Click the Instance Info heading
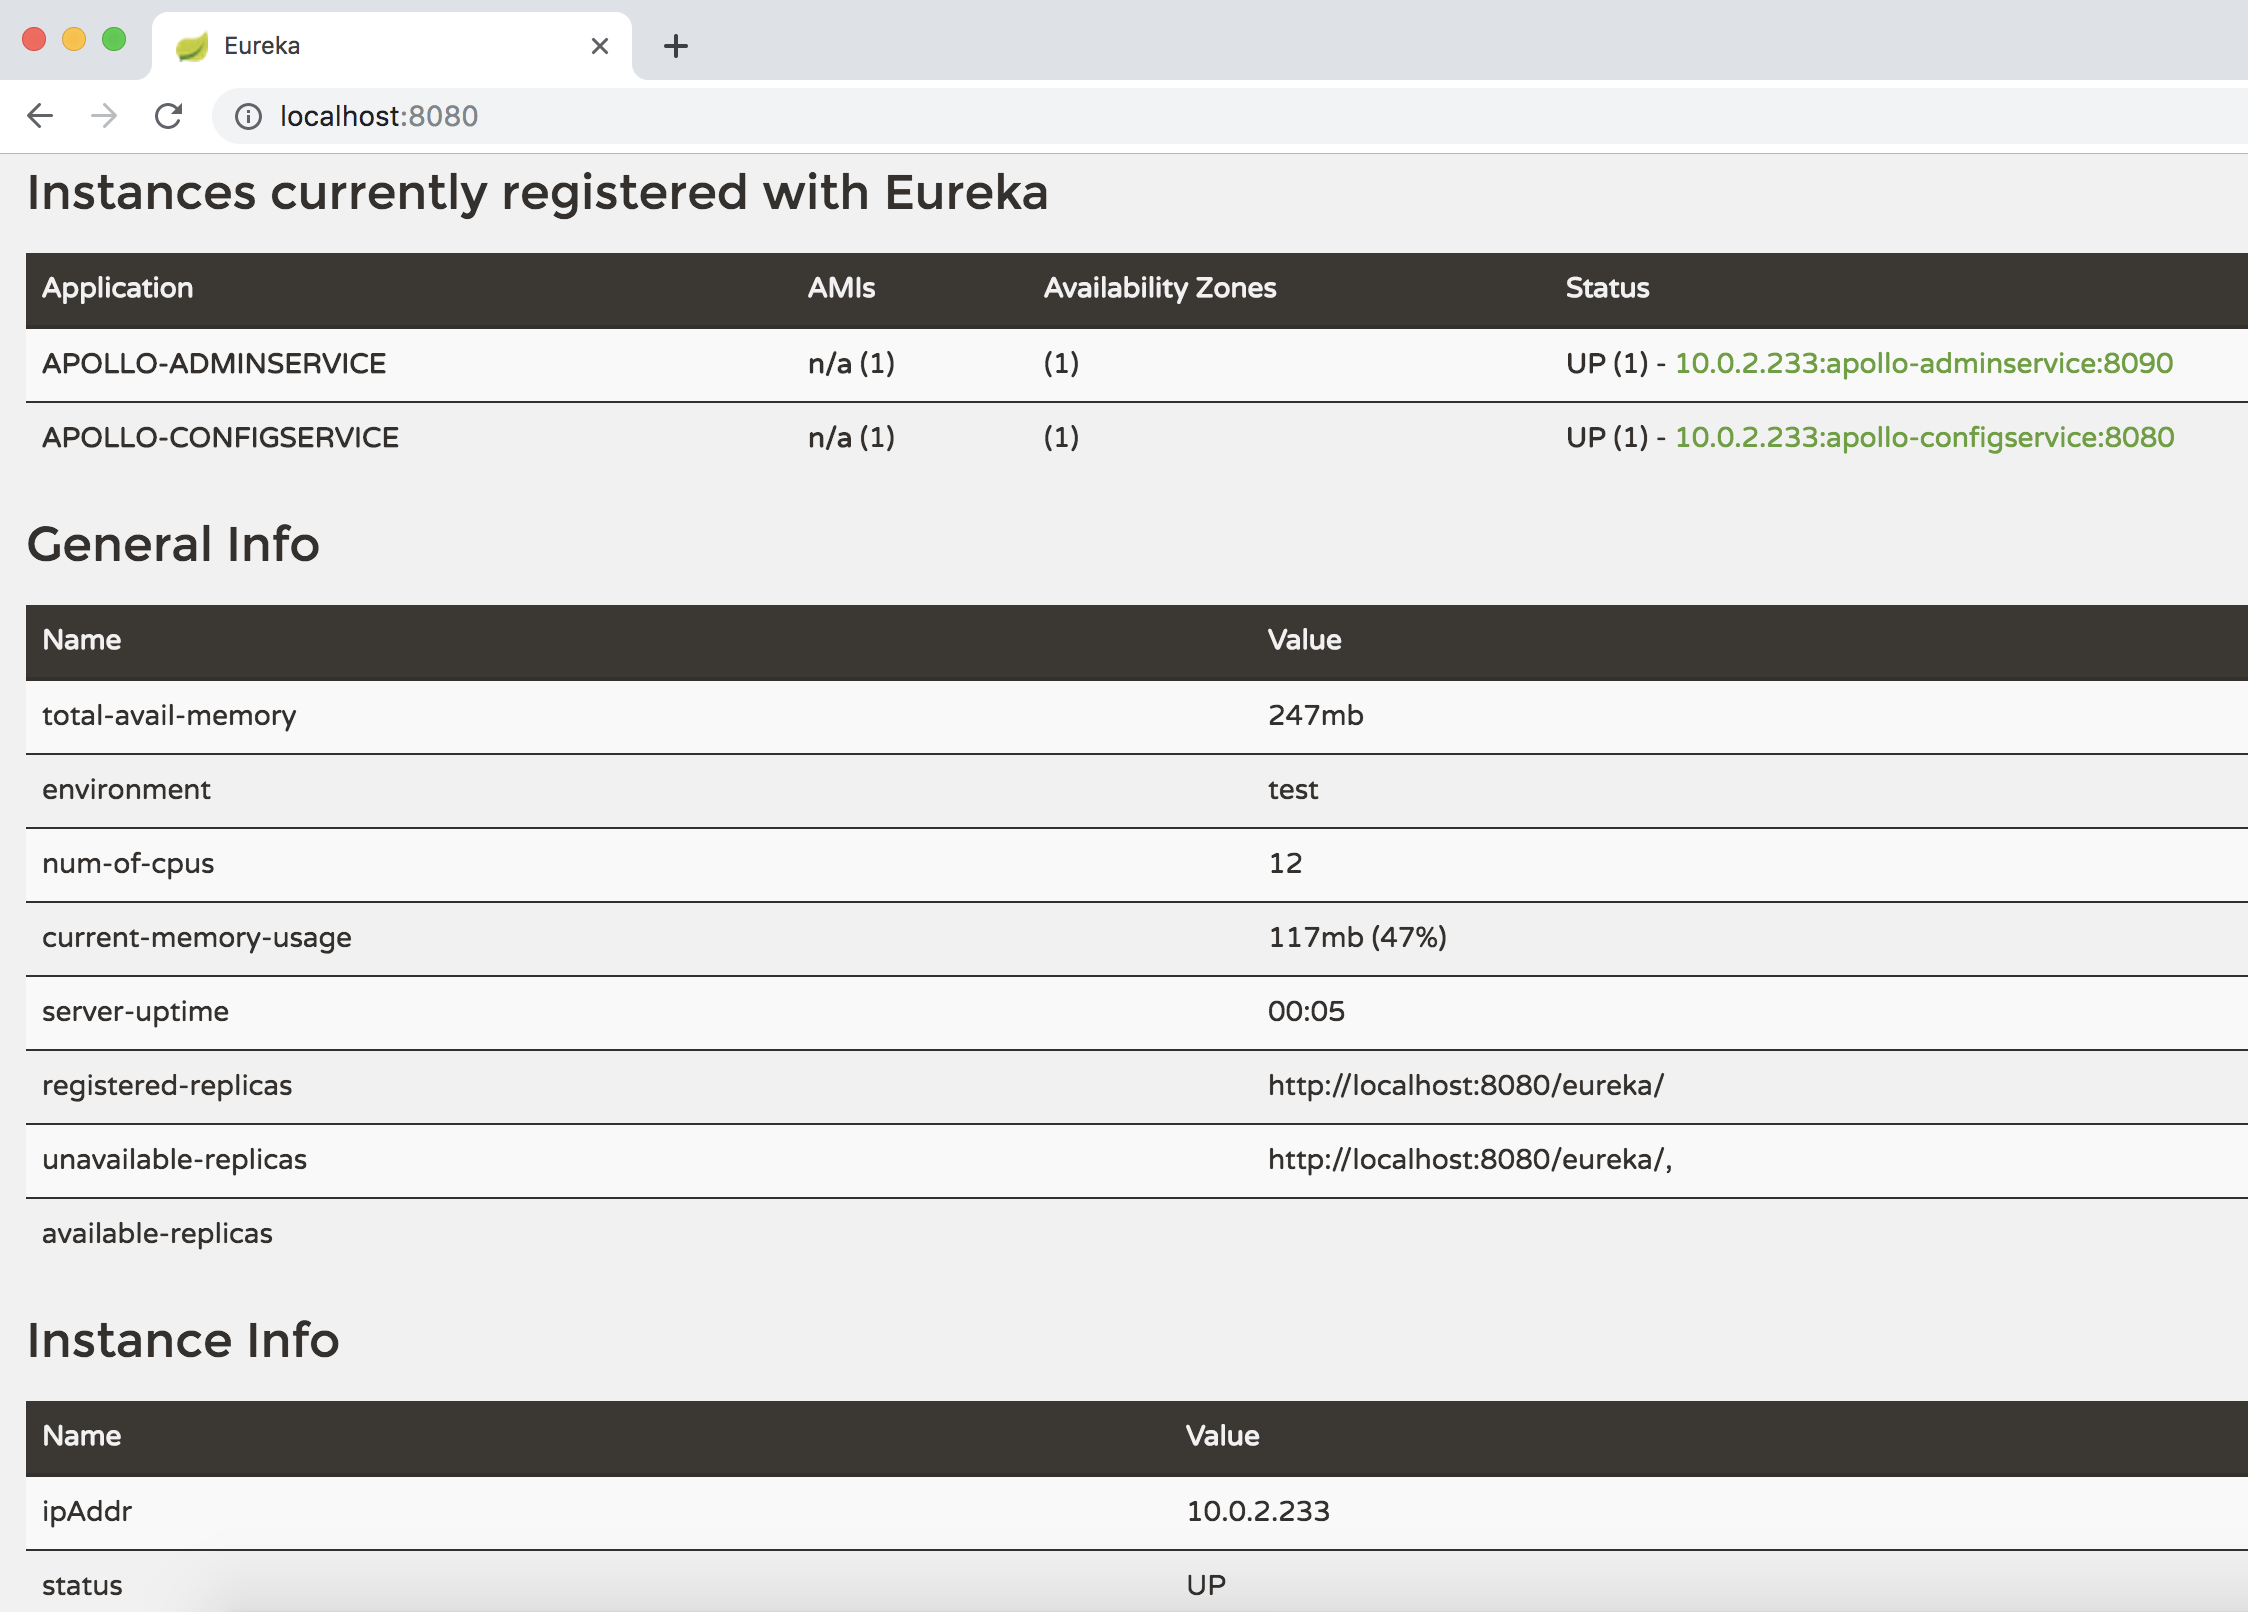Viewport: 2248px width, 1612px height. click(183, 1341)
